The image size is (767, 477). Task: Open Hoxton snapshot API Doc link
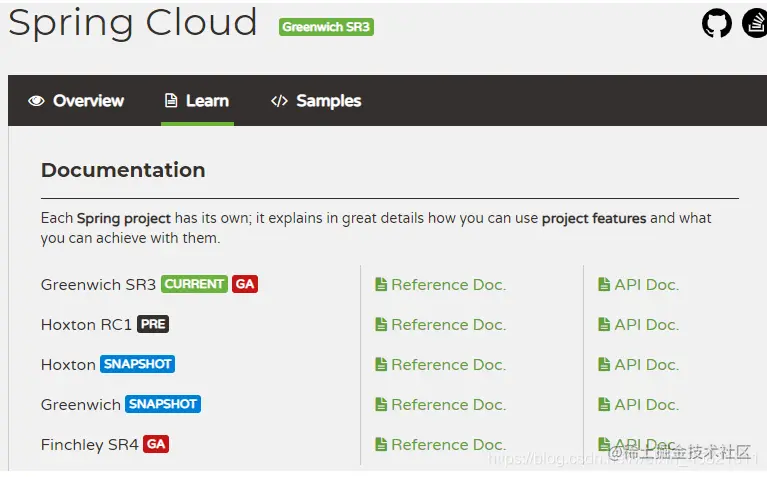tap(646, 365)
